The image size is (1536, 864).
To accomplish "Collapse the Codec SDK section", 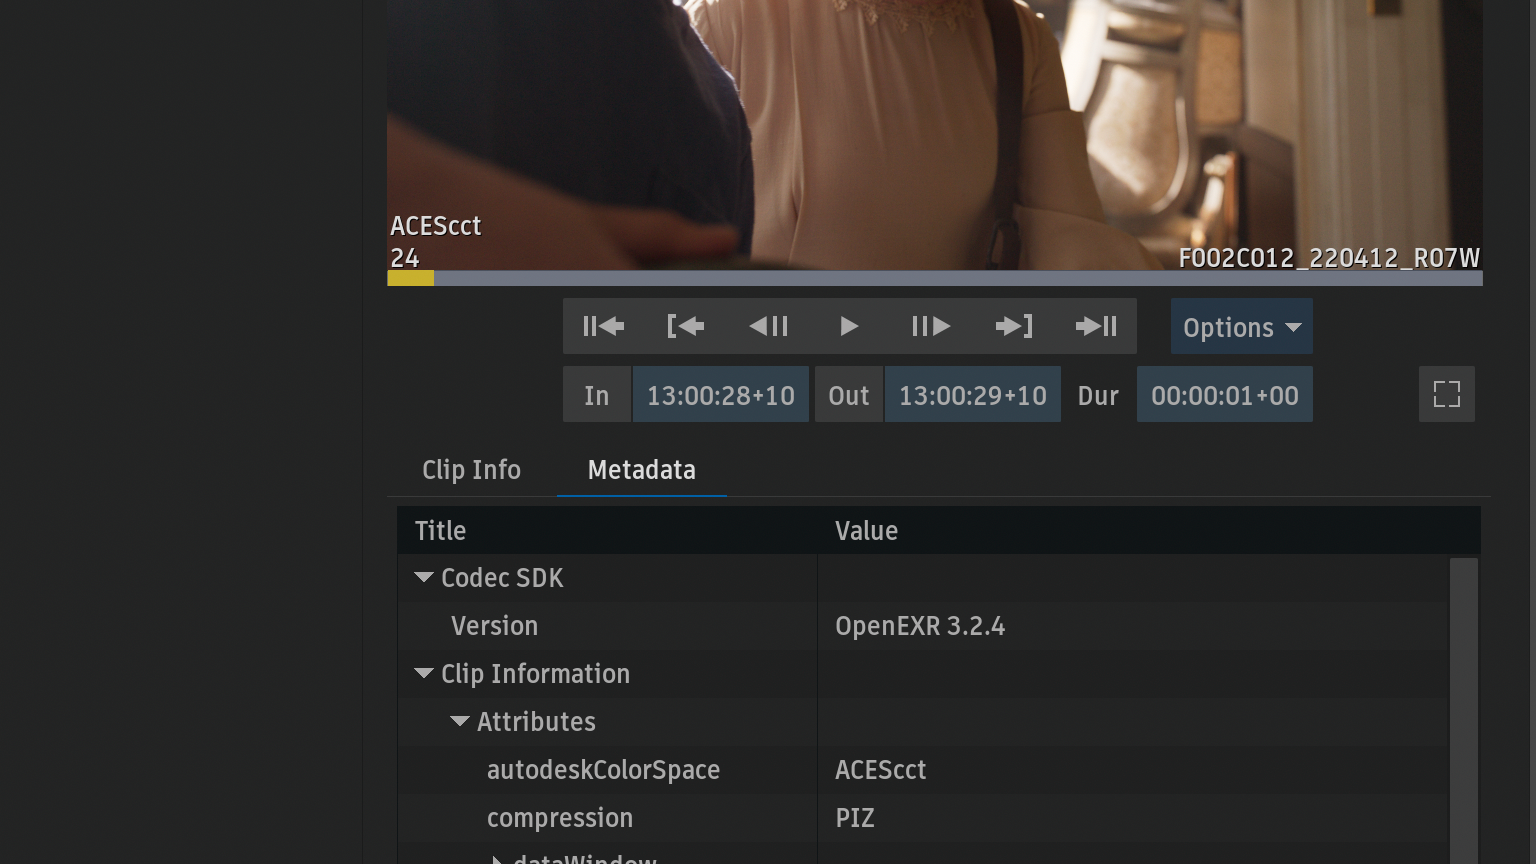I will (424, 578).
